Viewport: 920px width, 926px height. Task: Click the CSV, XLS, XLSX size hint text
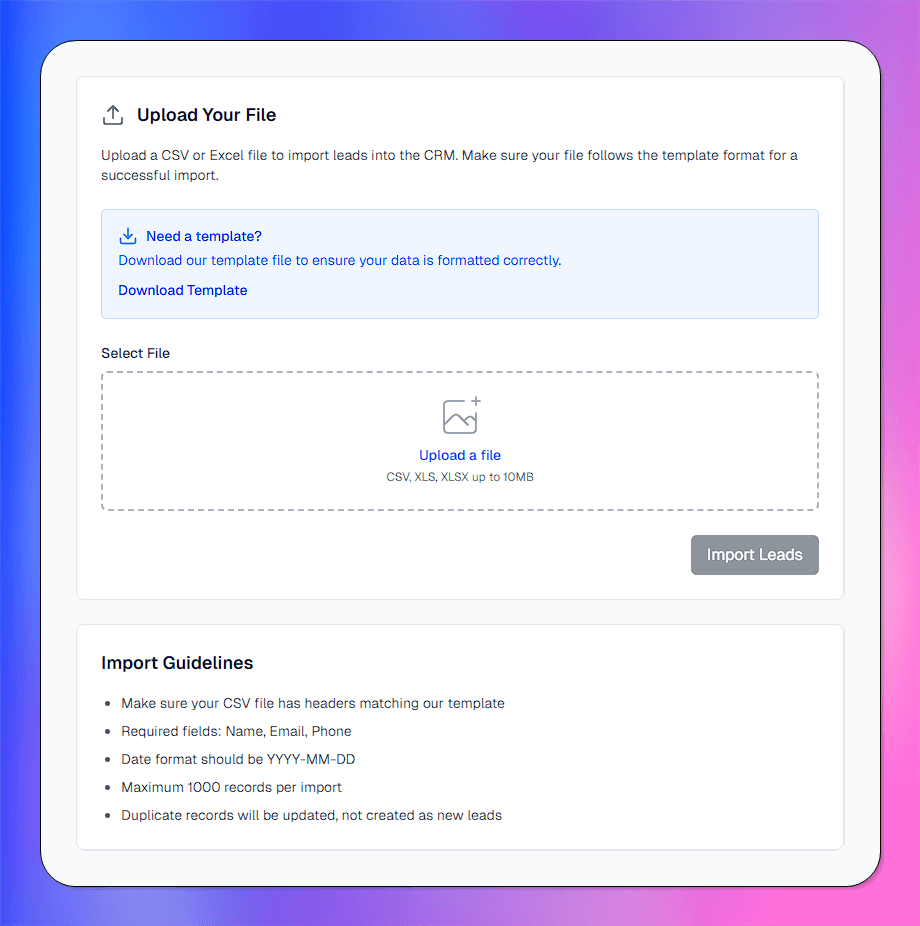pyautogui.click(x=460, y=477)
